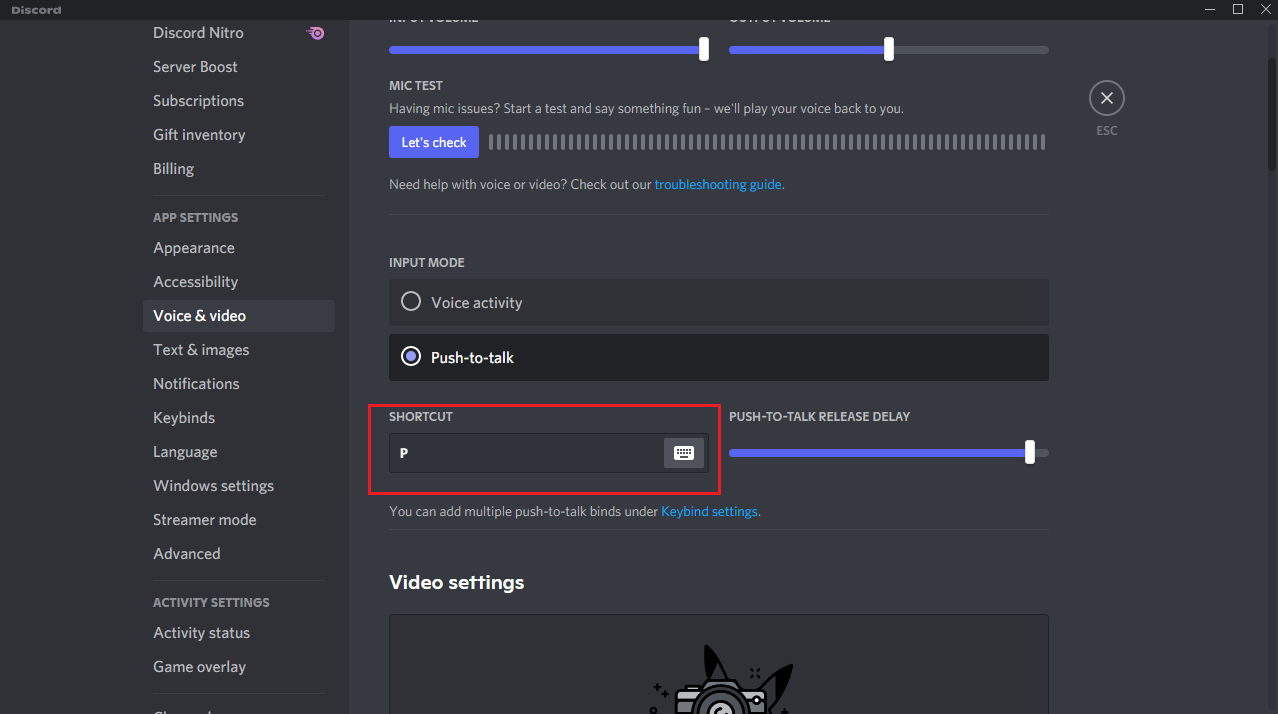Viewport: 1278px width, 714px height.
Task: Click the Let's check mic test button
Action: 433,141
